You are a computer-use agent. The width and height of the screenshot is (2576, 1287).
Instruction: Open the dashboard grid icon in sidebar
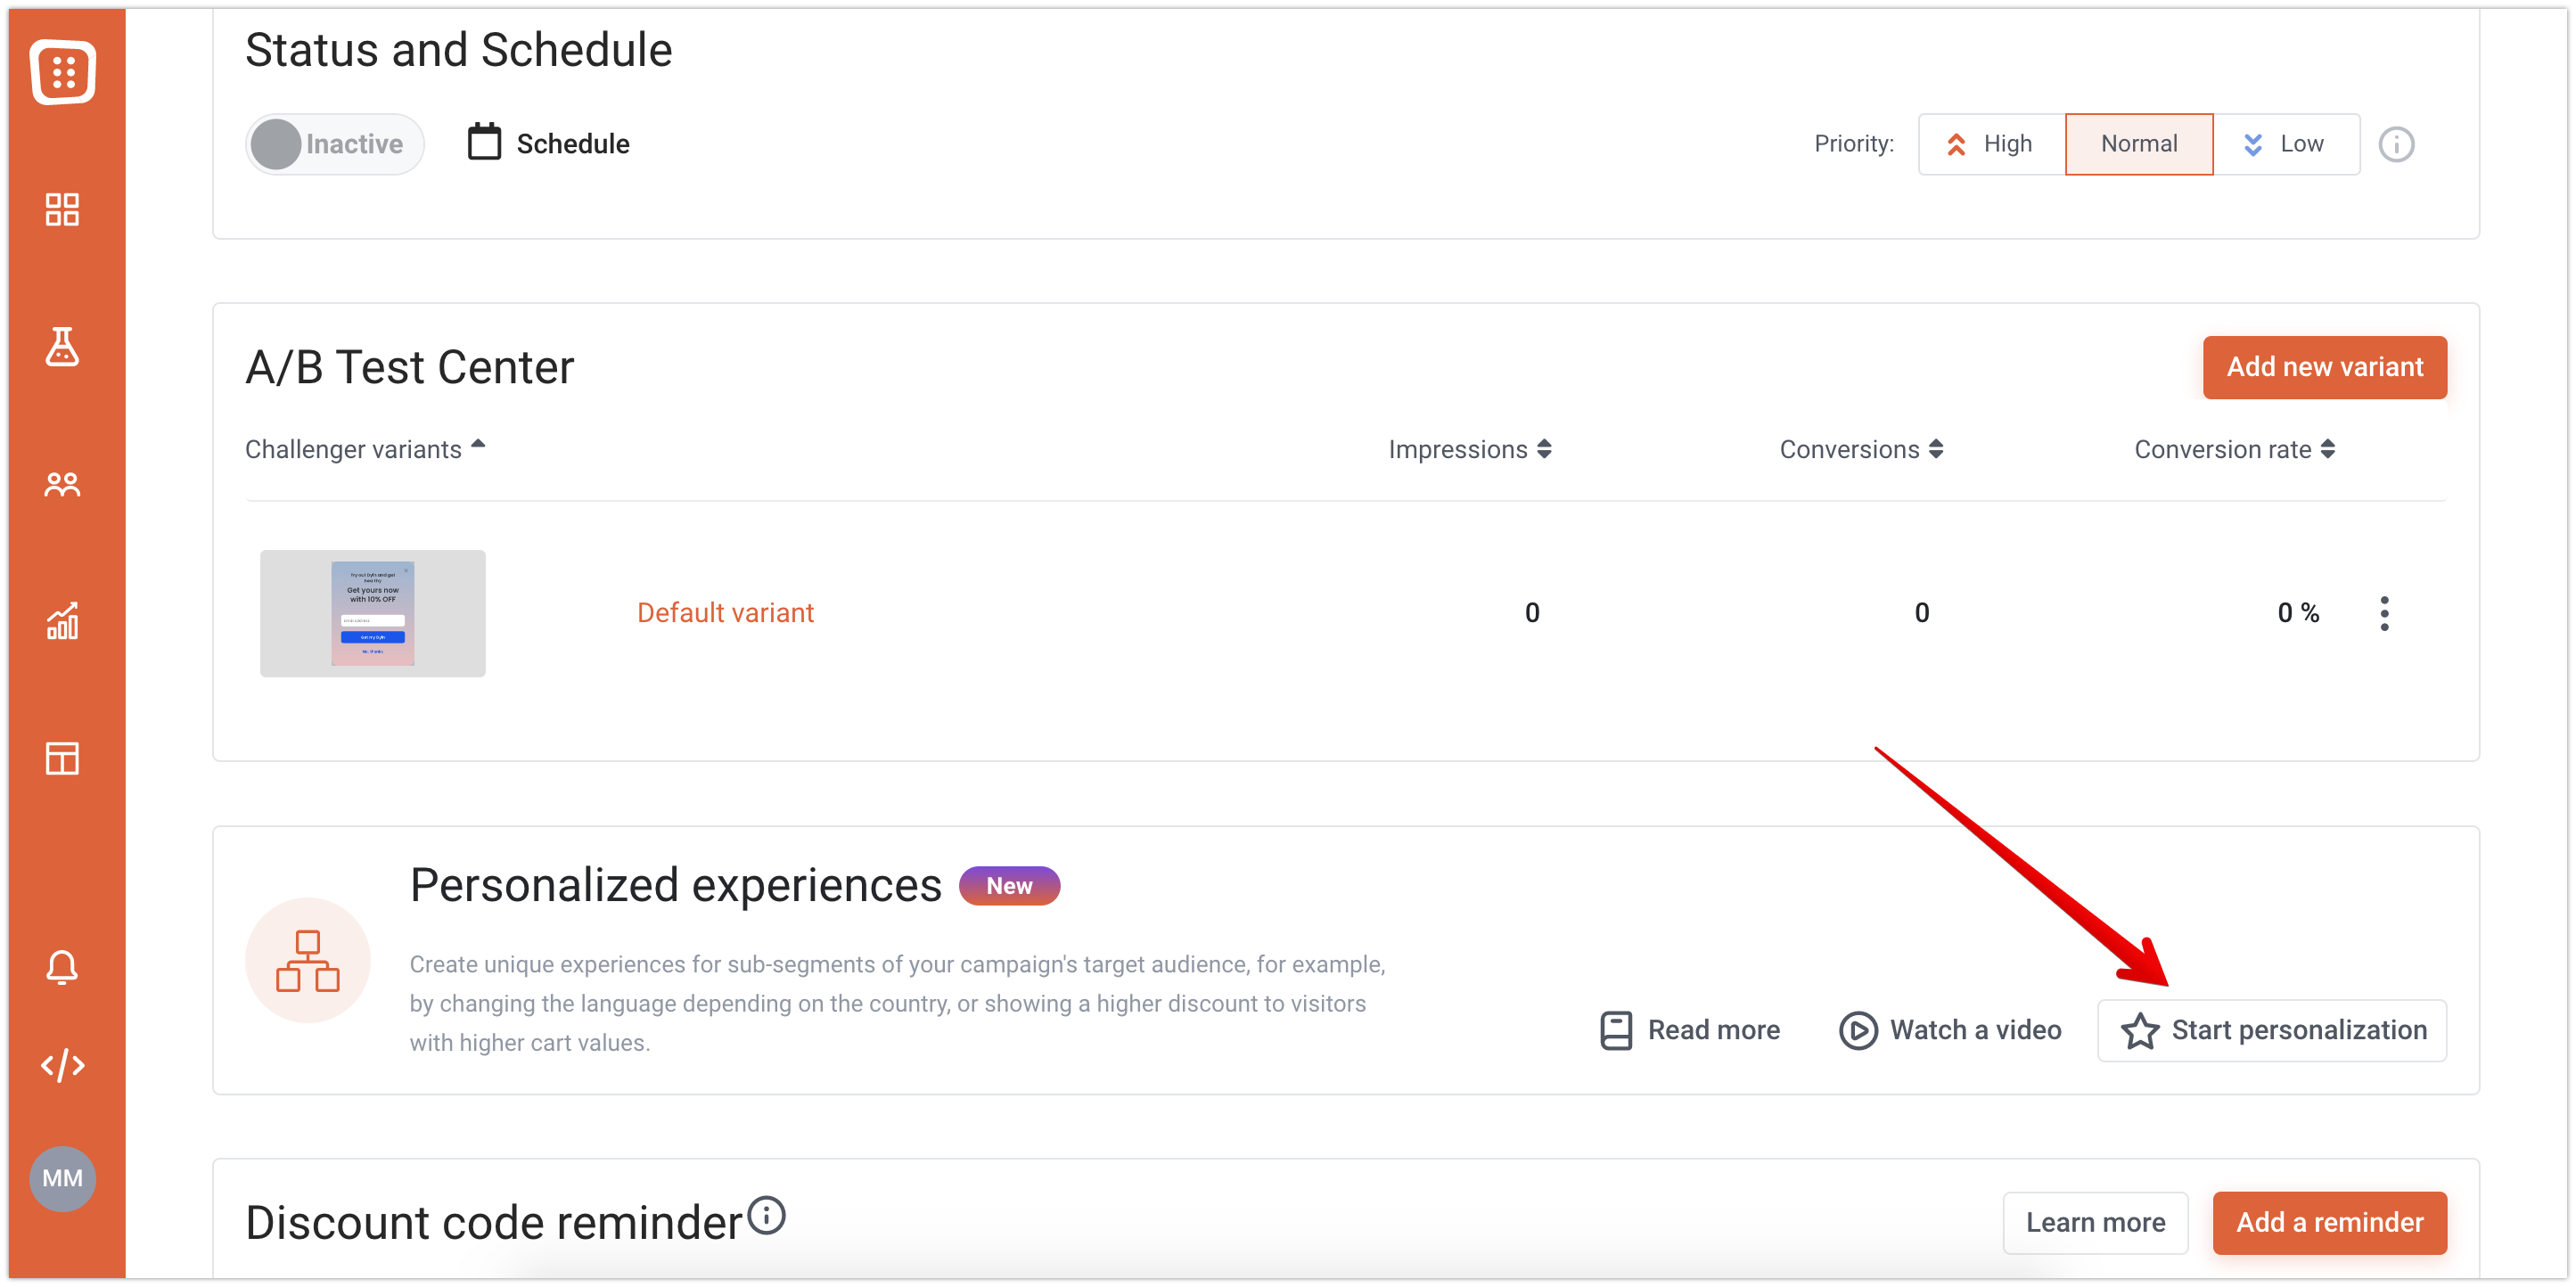click(62, 209)
